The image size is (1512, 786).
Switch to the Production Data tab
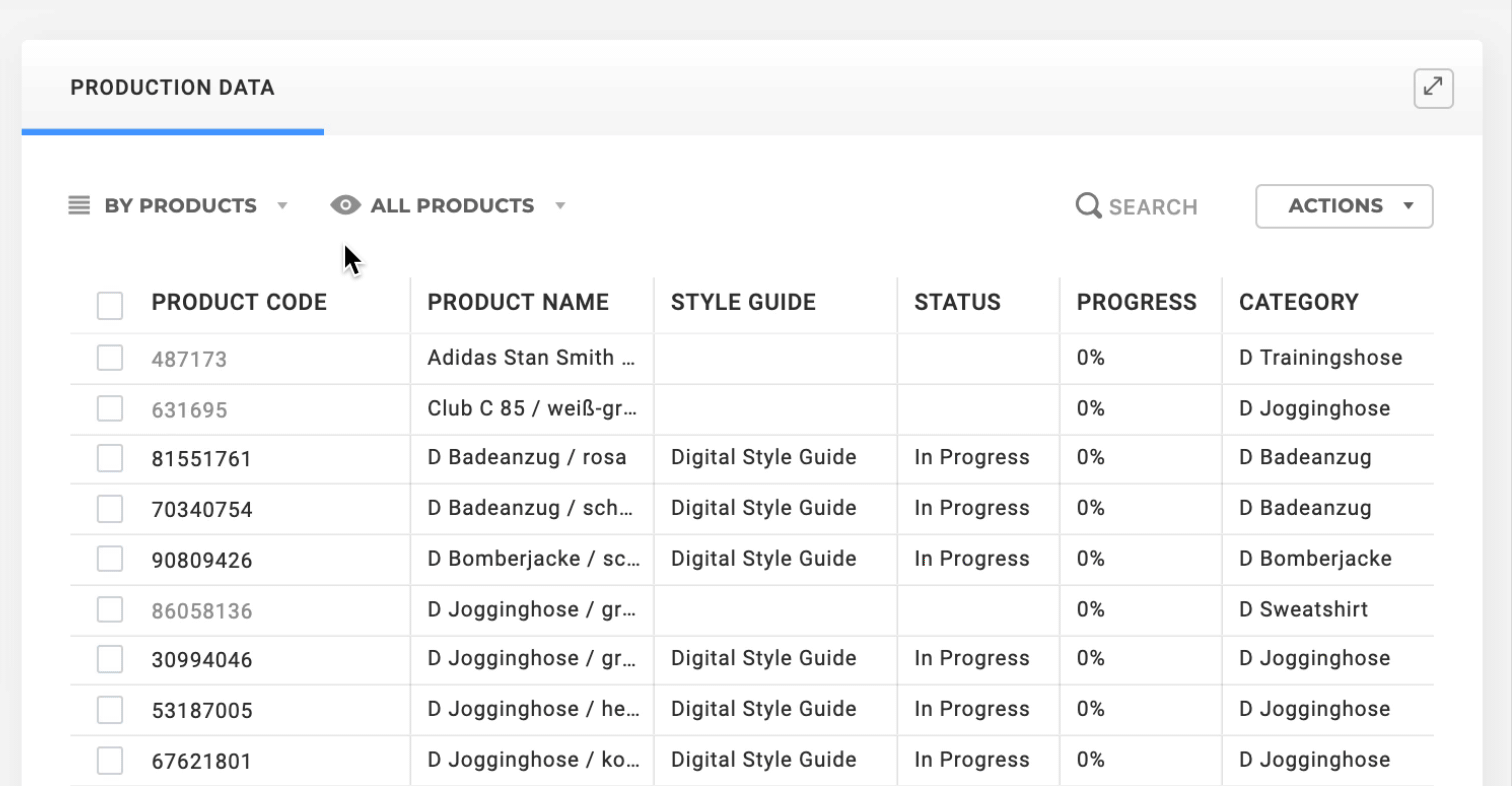pyautogui.click(x=172, y=88)
